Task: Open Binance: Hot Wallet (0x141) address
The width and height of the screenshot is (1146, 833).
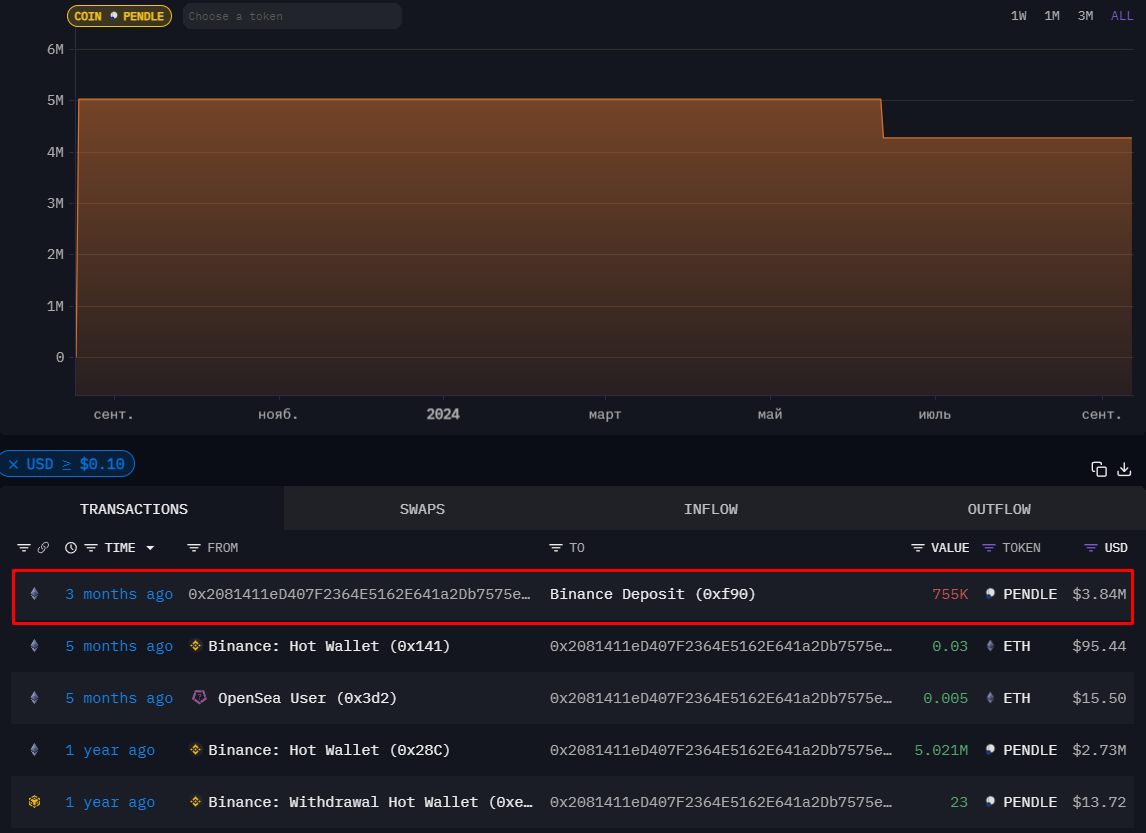Action: (329, 646)
